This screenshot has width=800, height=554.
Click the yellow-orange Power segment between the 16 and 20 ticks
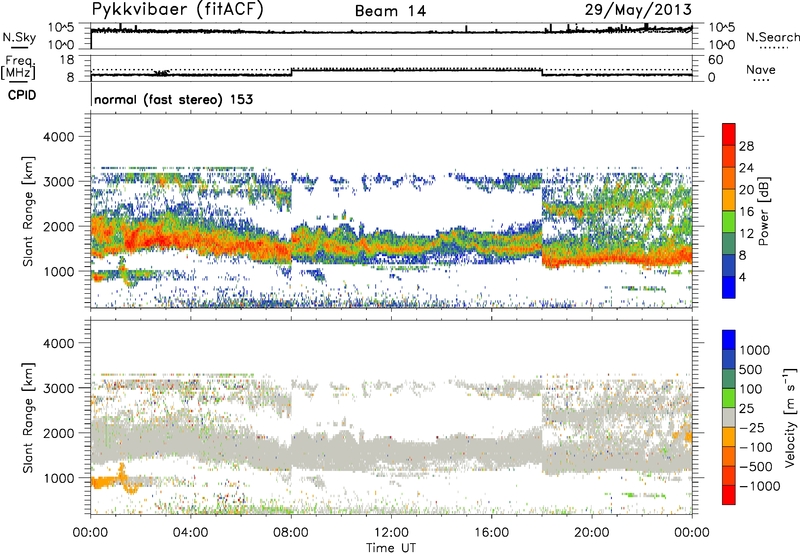click(x=729, y=199)
